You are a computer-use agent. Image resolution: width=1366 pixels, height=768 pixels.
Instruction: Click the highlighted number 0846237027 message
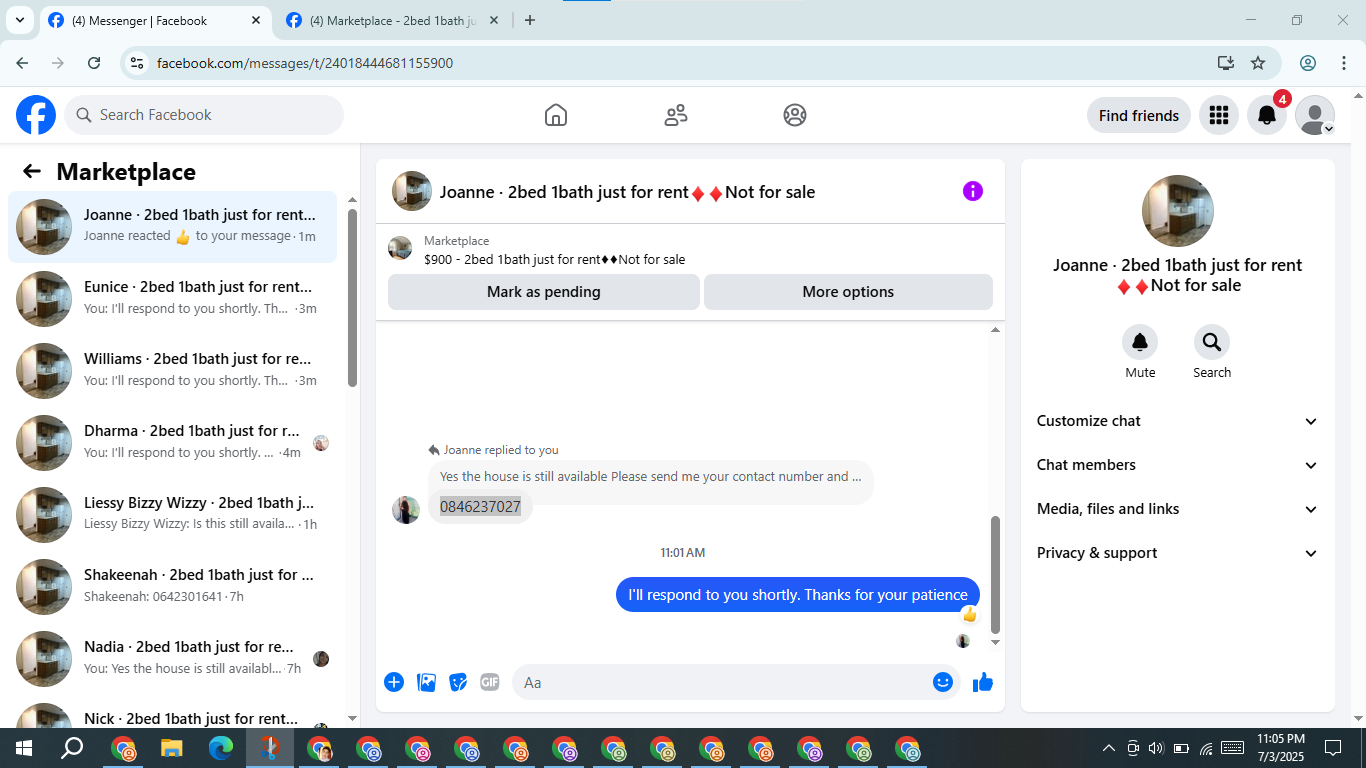tap(480, 507)
